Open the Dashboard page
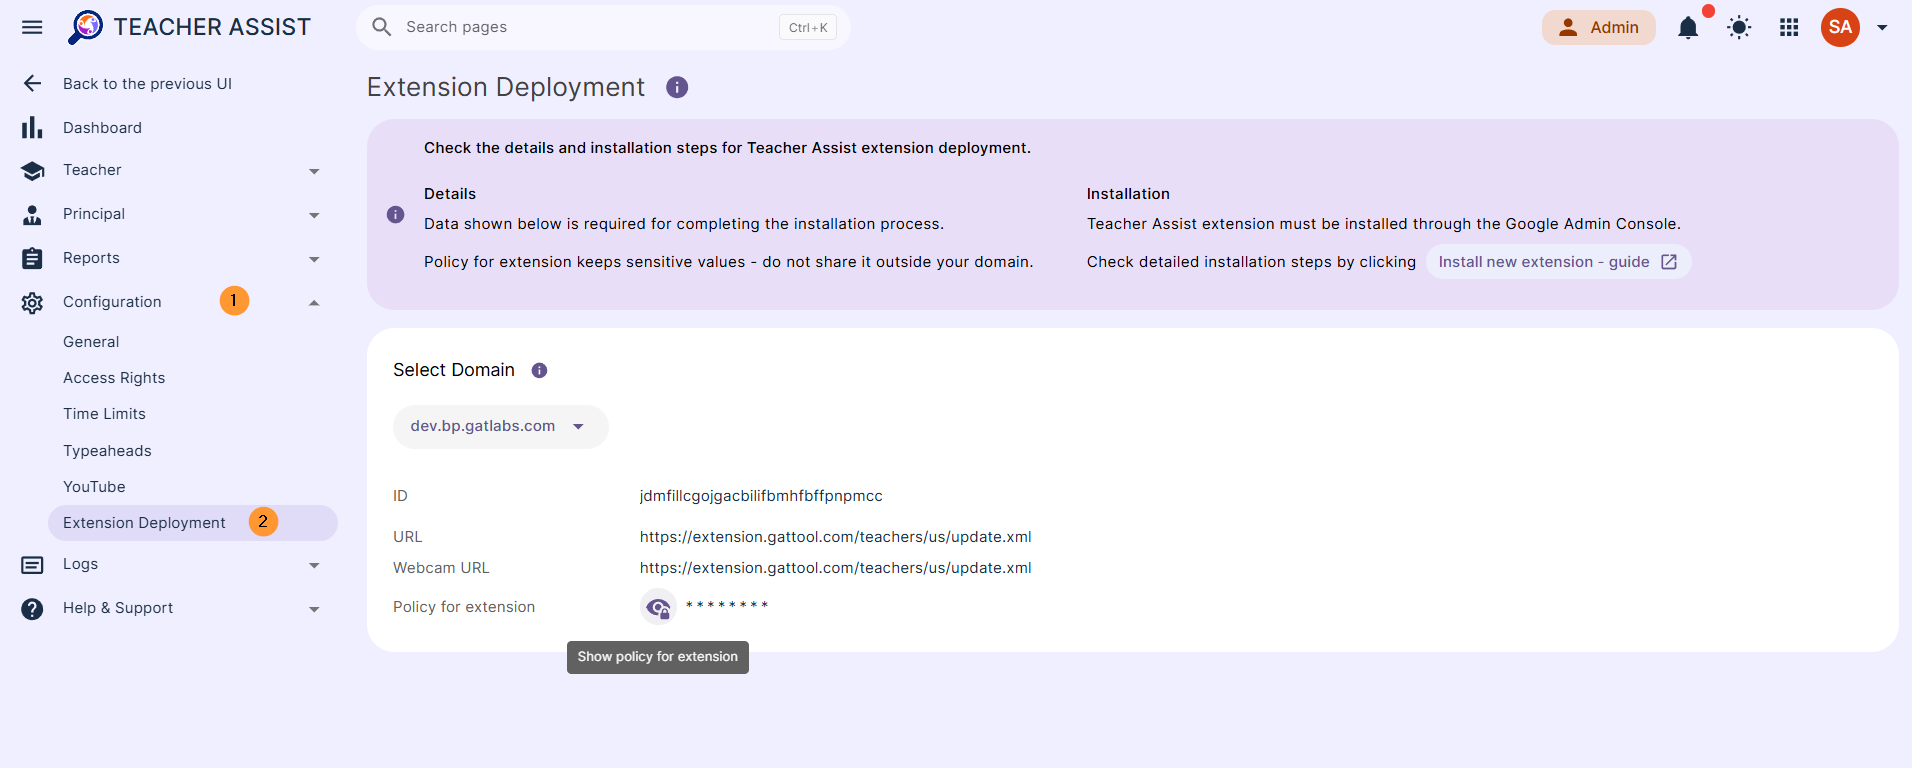Image resolution: width=1912 pixels, height=768 pixels. click(x=102, y=128)
